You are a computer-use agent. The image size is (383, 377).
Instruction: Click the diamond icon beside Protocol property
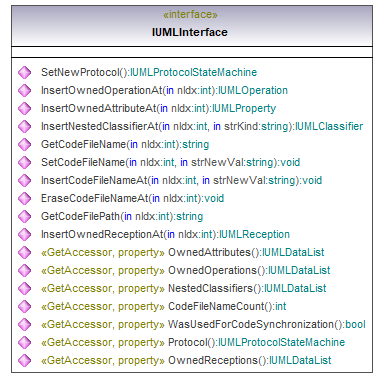click(x=24, y=342)
